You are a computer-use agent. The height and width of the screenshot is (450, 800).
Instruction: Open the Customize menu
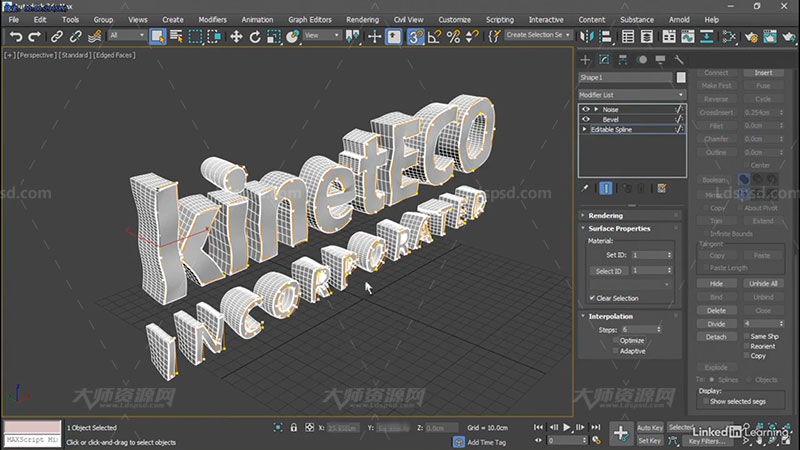tap(454, 19)
